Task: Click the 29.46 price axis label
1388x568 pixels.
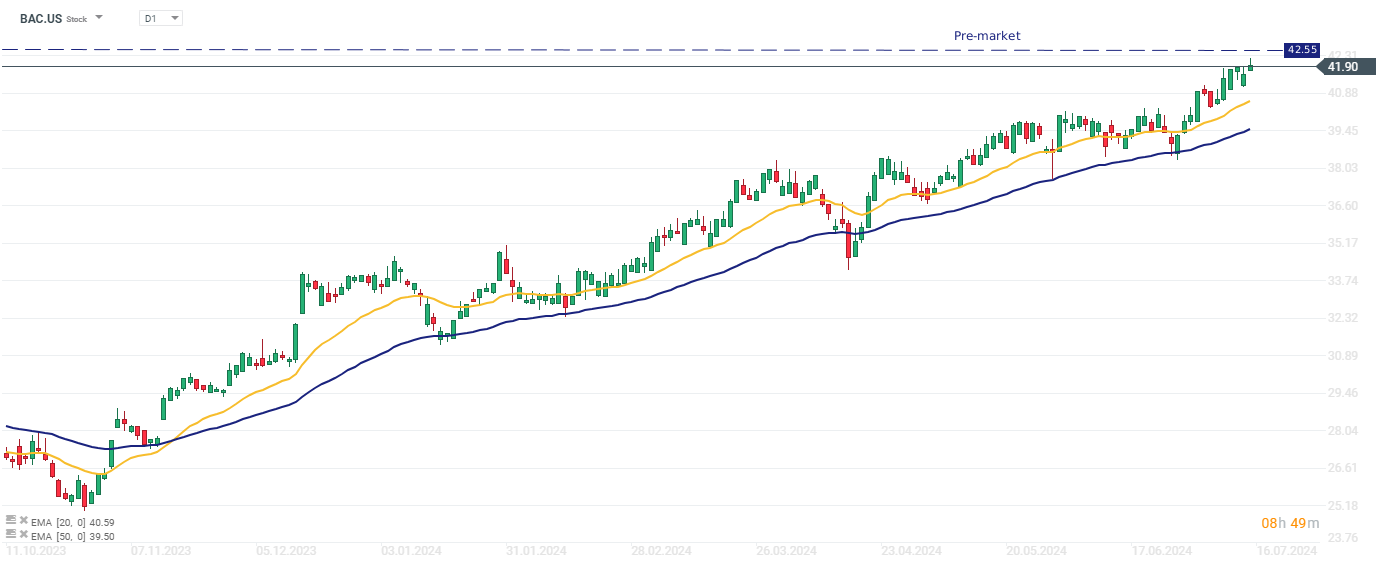Action: point(1342,393)
